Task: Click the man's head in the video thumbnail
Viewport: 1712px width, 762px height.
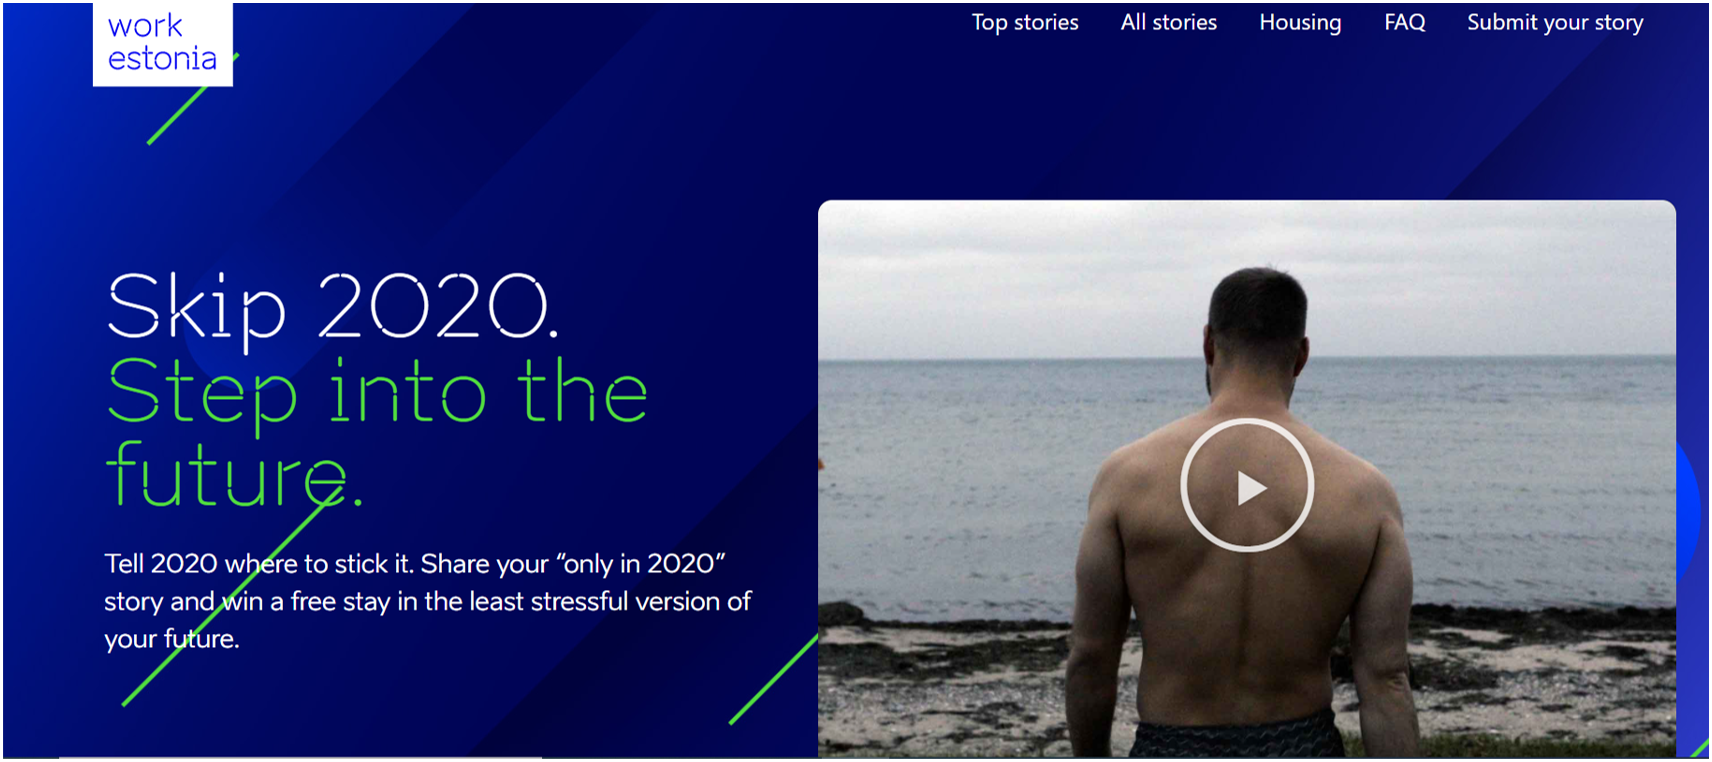Action: tap(1257, 319)
